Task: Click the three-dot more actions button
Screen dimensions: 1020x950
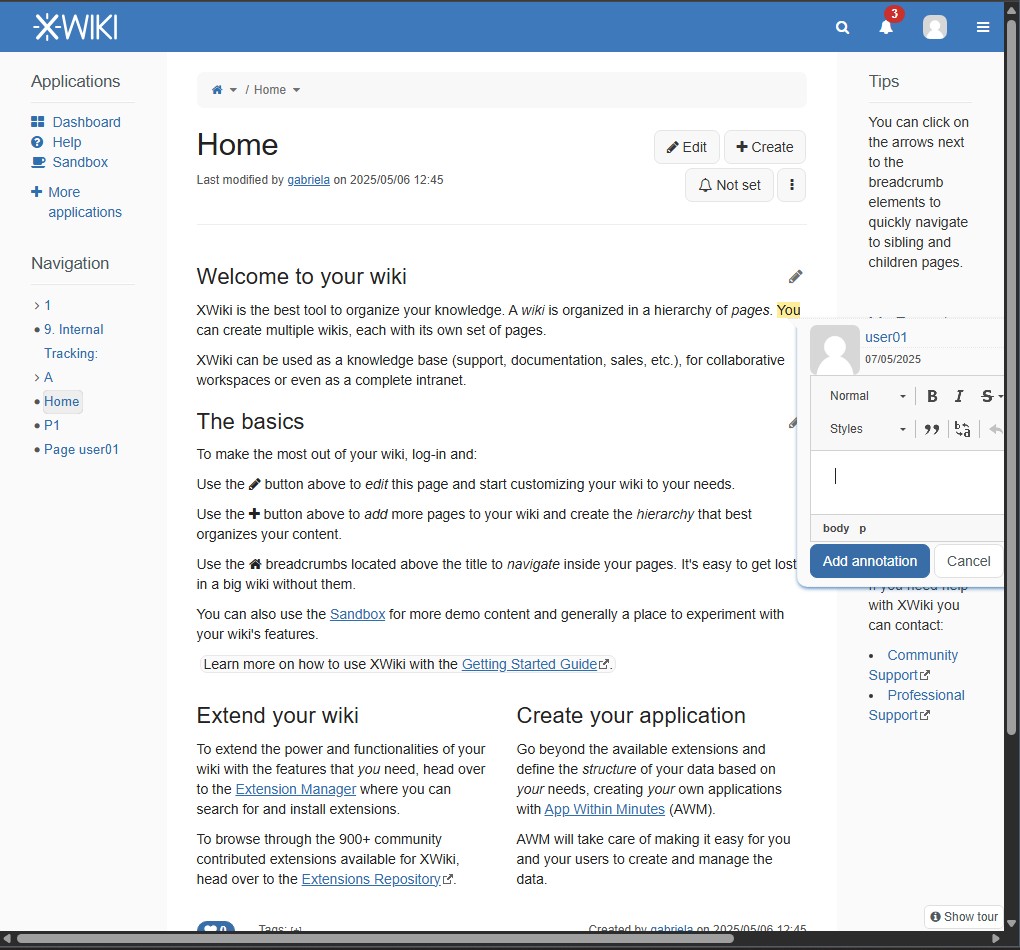Action: (x=792, y=185)
